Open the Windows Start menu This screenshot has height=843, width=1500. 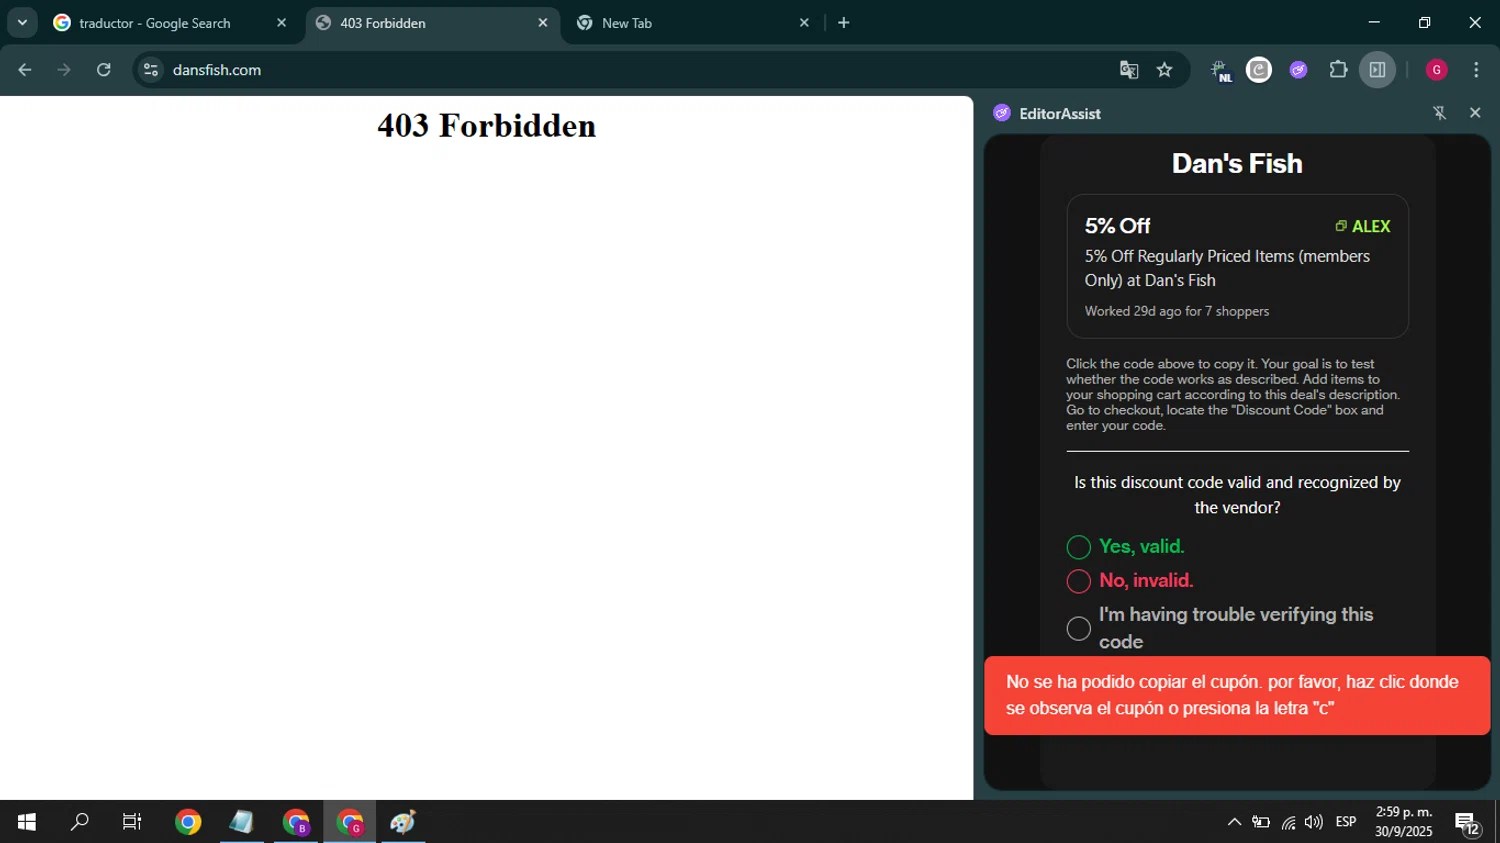click(27, 822)
